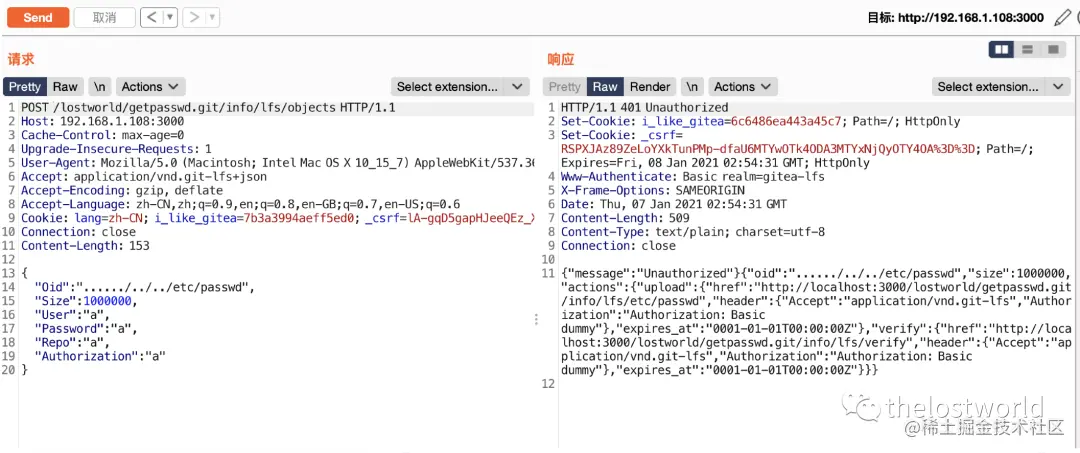Click the Accept application/vnd.git-lfs+json header

144,177
